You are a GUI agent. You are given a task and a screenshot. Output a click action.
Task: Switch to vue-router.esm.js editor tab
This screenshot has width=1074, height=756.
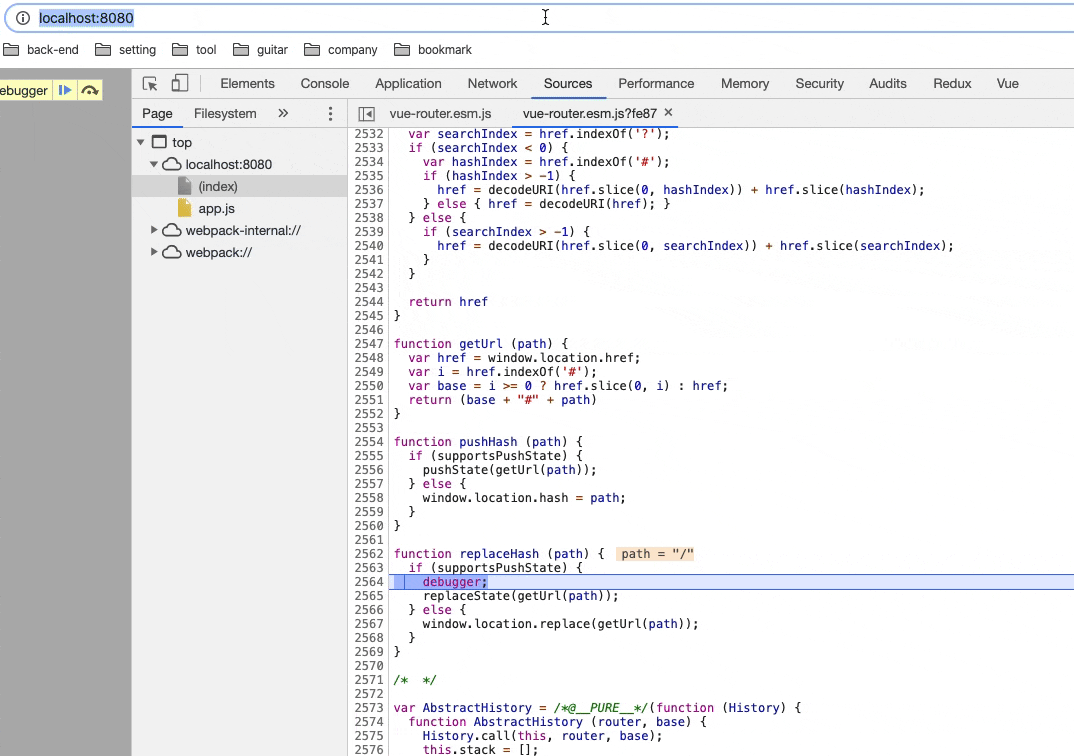(x=440, y=114)
